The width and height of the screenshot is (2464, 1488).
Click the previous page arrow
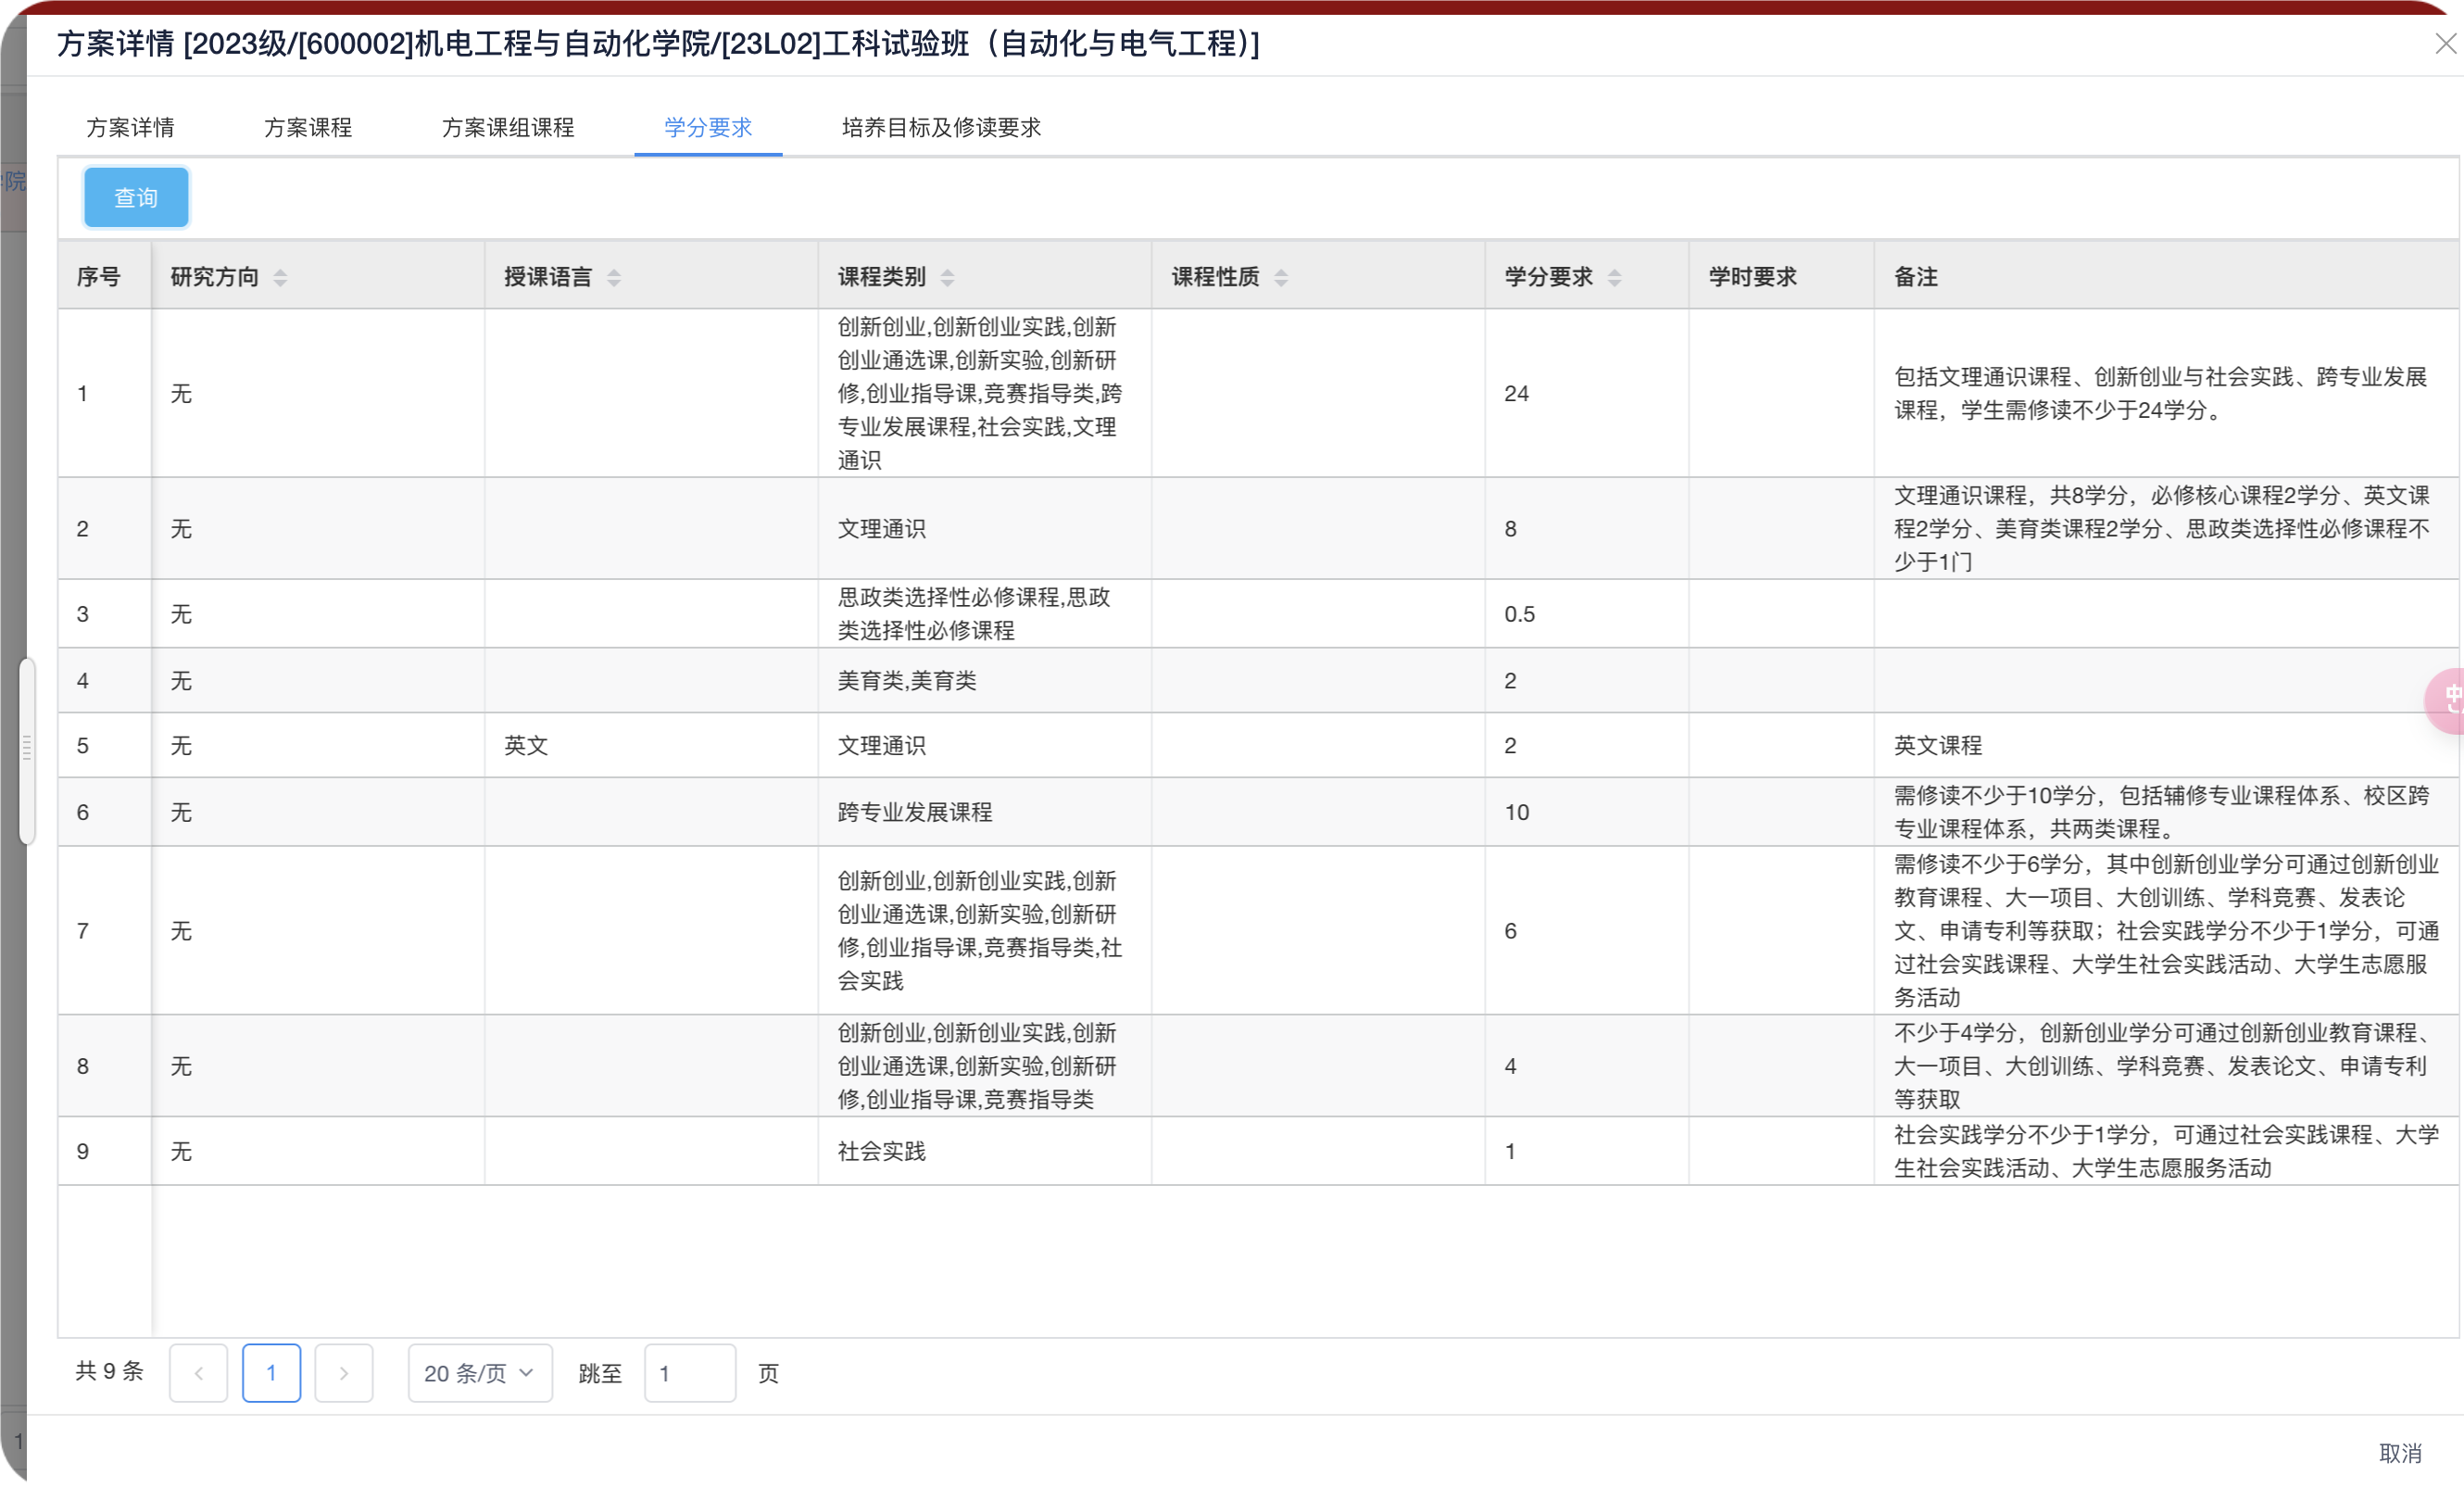(x=199, y=1373)
